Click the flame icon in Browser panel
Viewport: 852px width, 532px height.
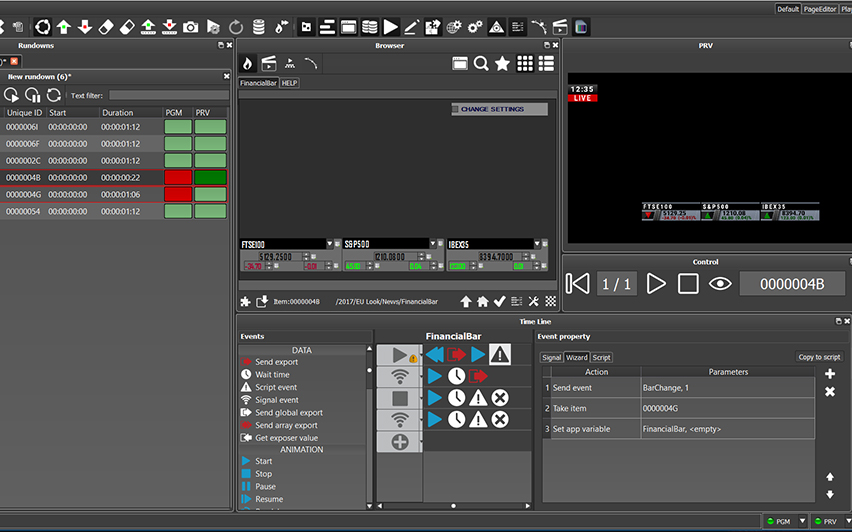point(247,64)
